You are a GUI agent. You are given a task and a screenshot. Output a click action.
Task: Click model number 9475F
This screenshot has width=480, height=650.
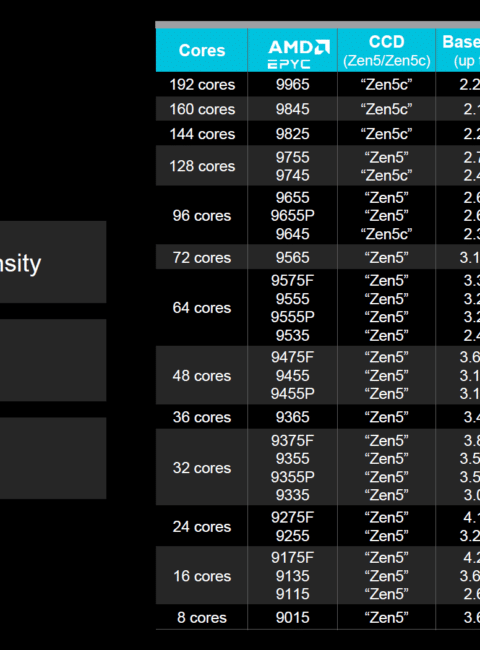[x=293, y=357]
